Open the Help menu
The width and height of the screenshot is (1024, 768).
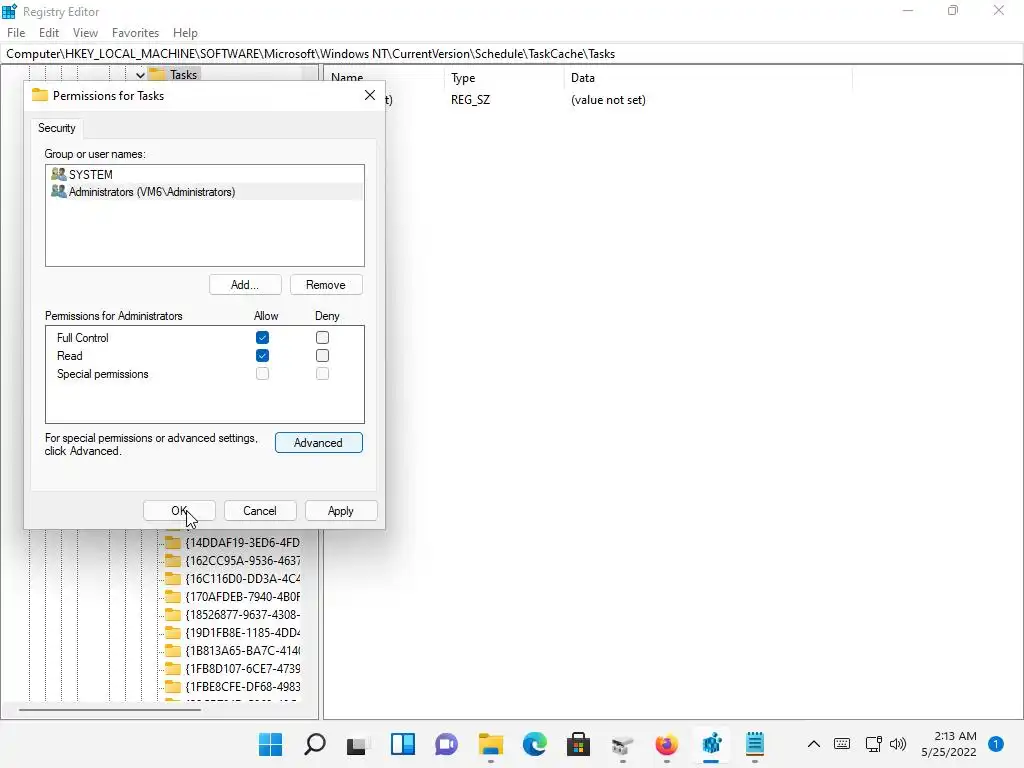pos(185,33)
